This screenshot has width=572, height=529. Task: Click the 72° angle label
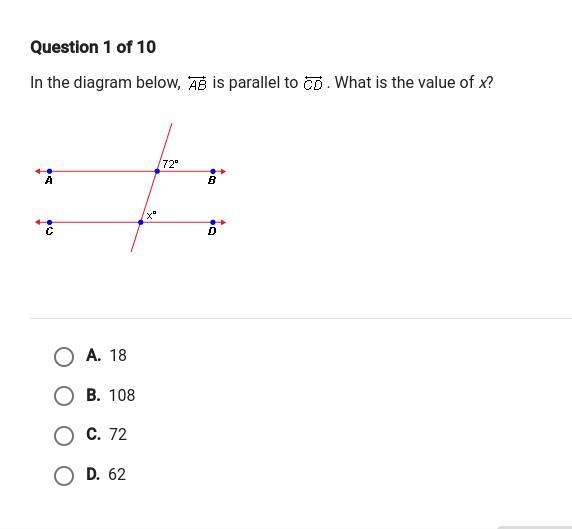point(170,164)
